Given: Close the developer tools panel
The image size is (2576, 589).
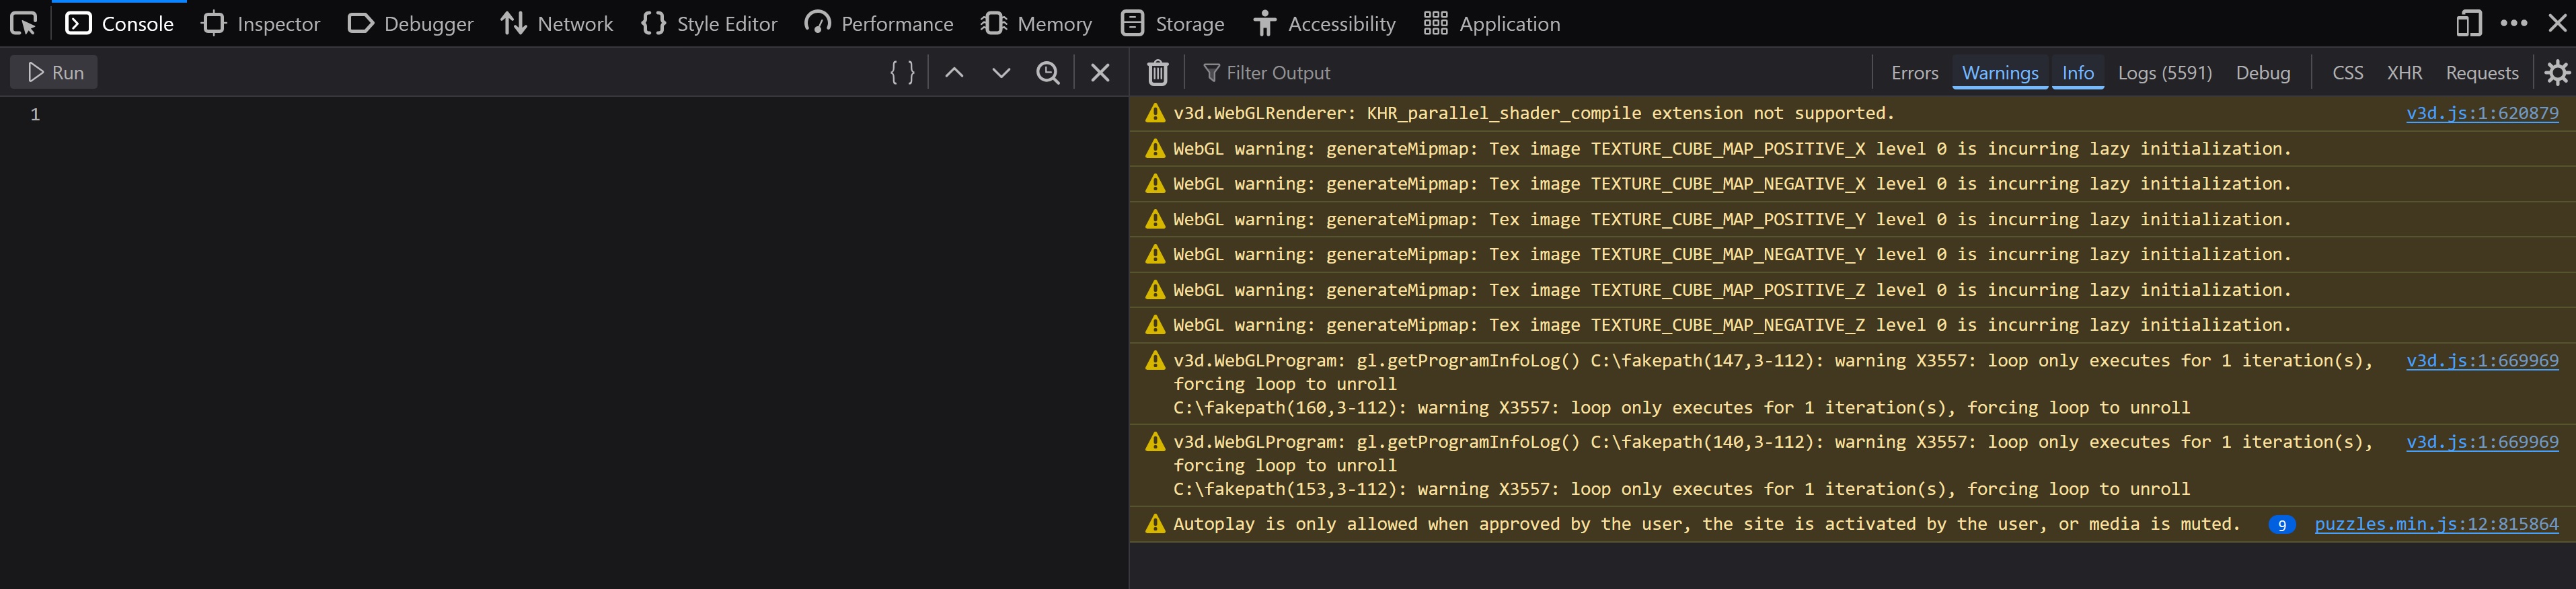Looking at the screenshot, I should (x=2557, y=23).
